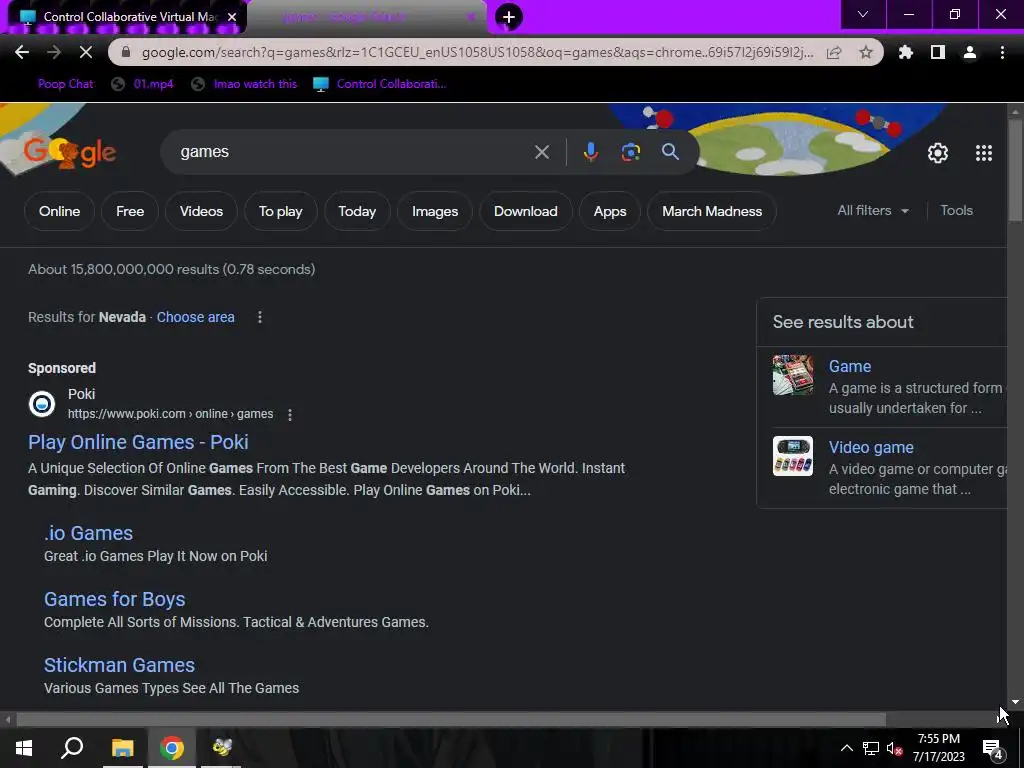Open the Poop Chat bookmark

click(x=65, y=84)
